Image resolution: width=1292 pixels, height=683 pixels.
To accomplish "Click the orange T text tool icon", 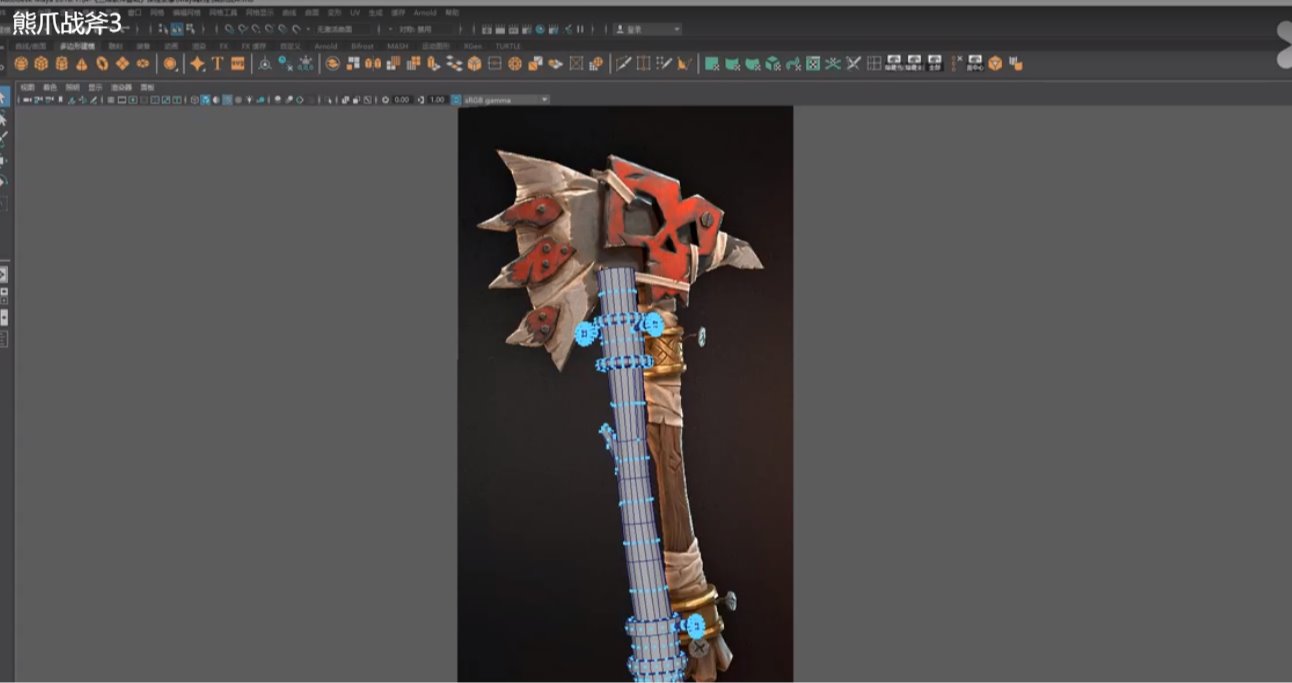I will coord(217,64).
